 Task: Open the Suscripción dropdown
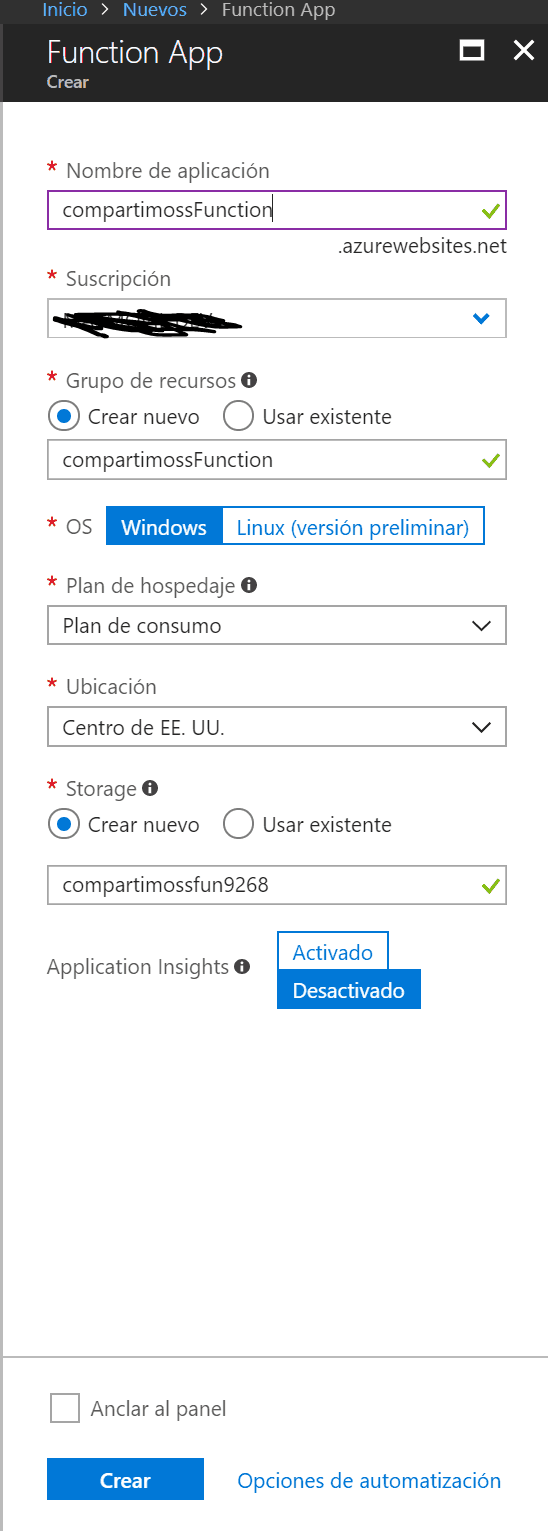[x=277, y=318]
